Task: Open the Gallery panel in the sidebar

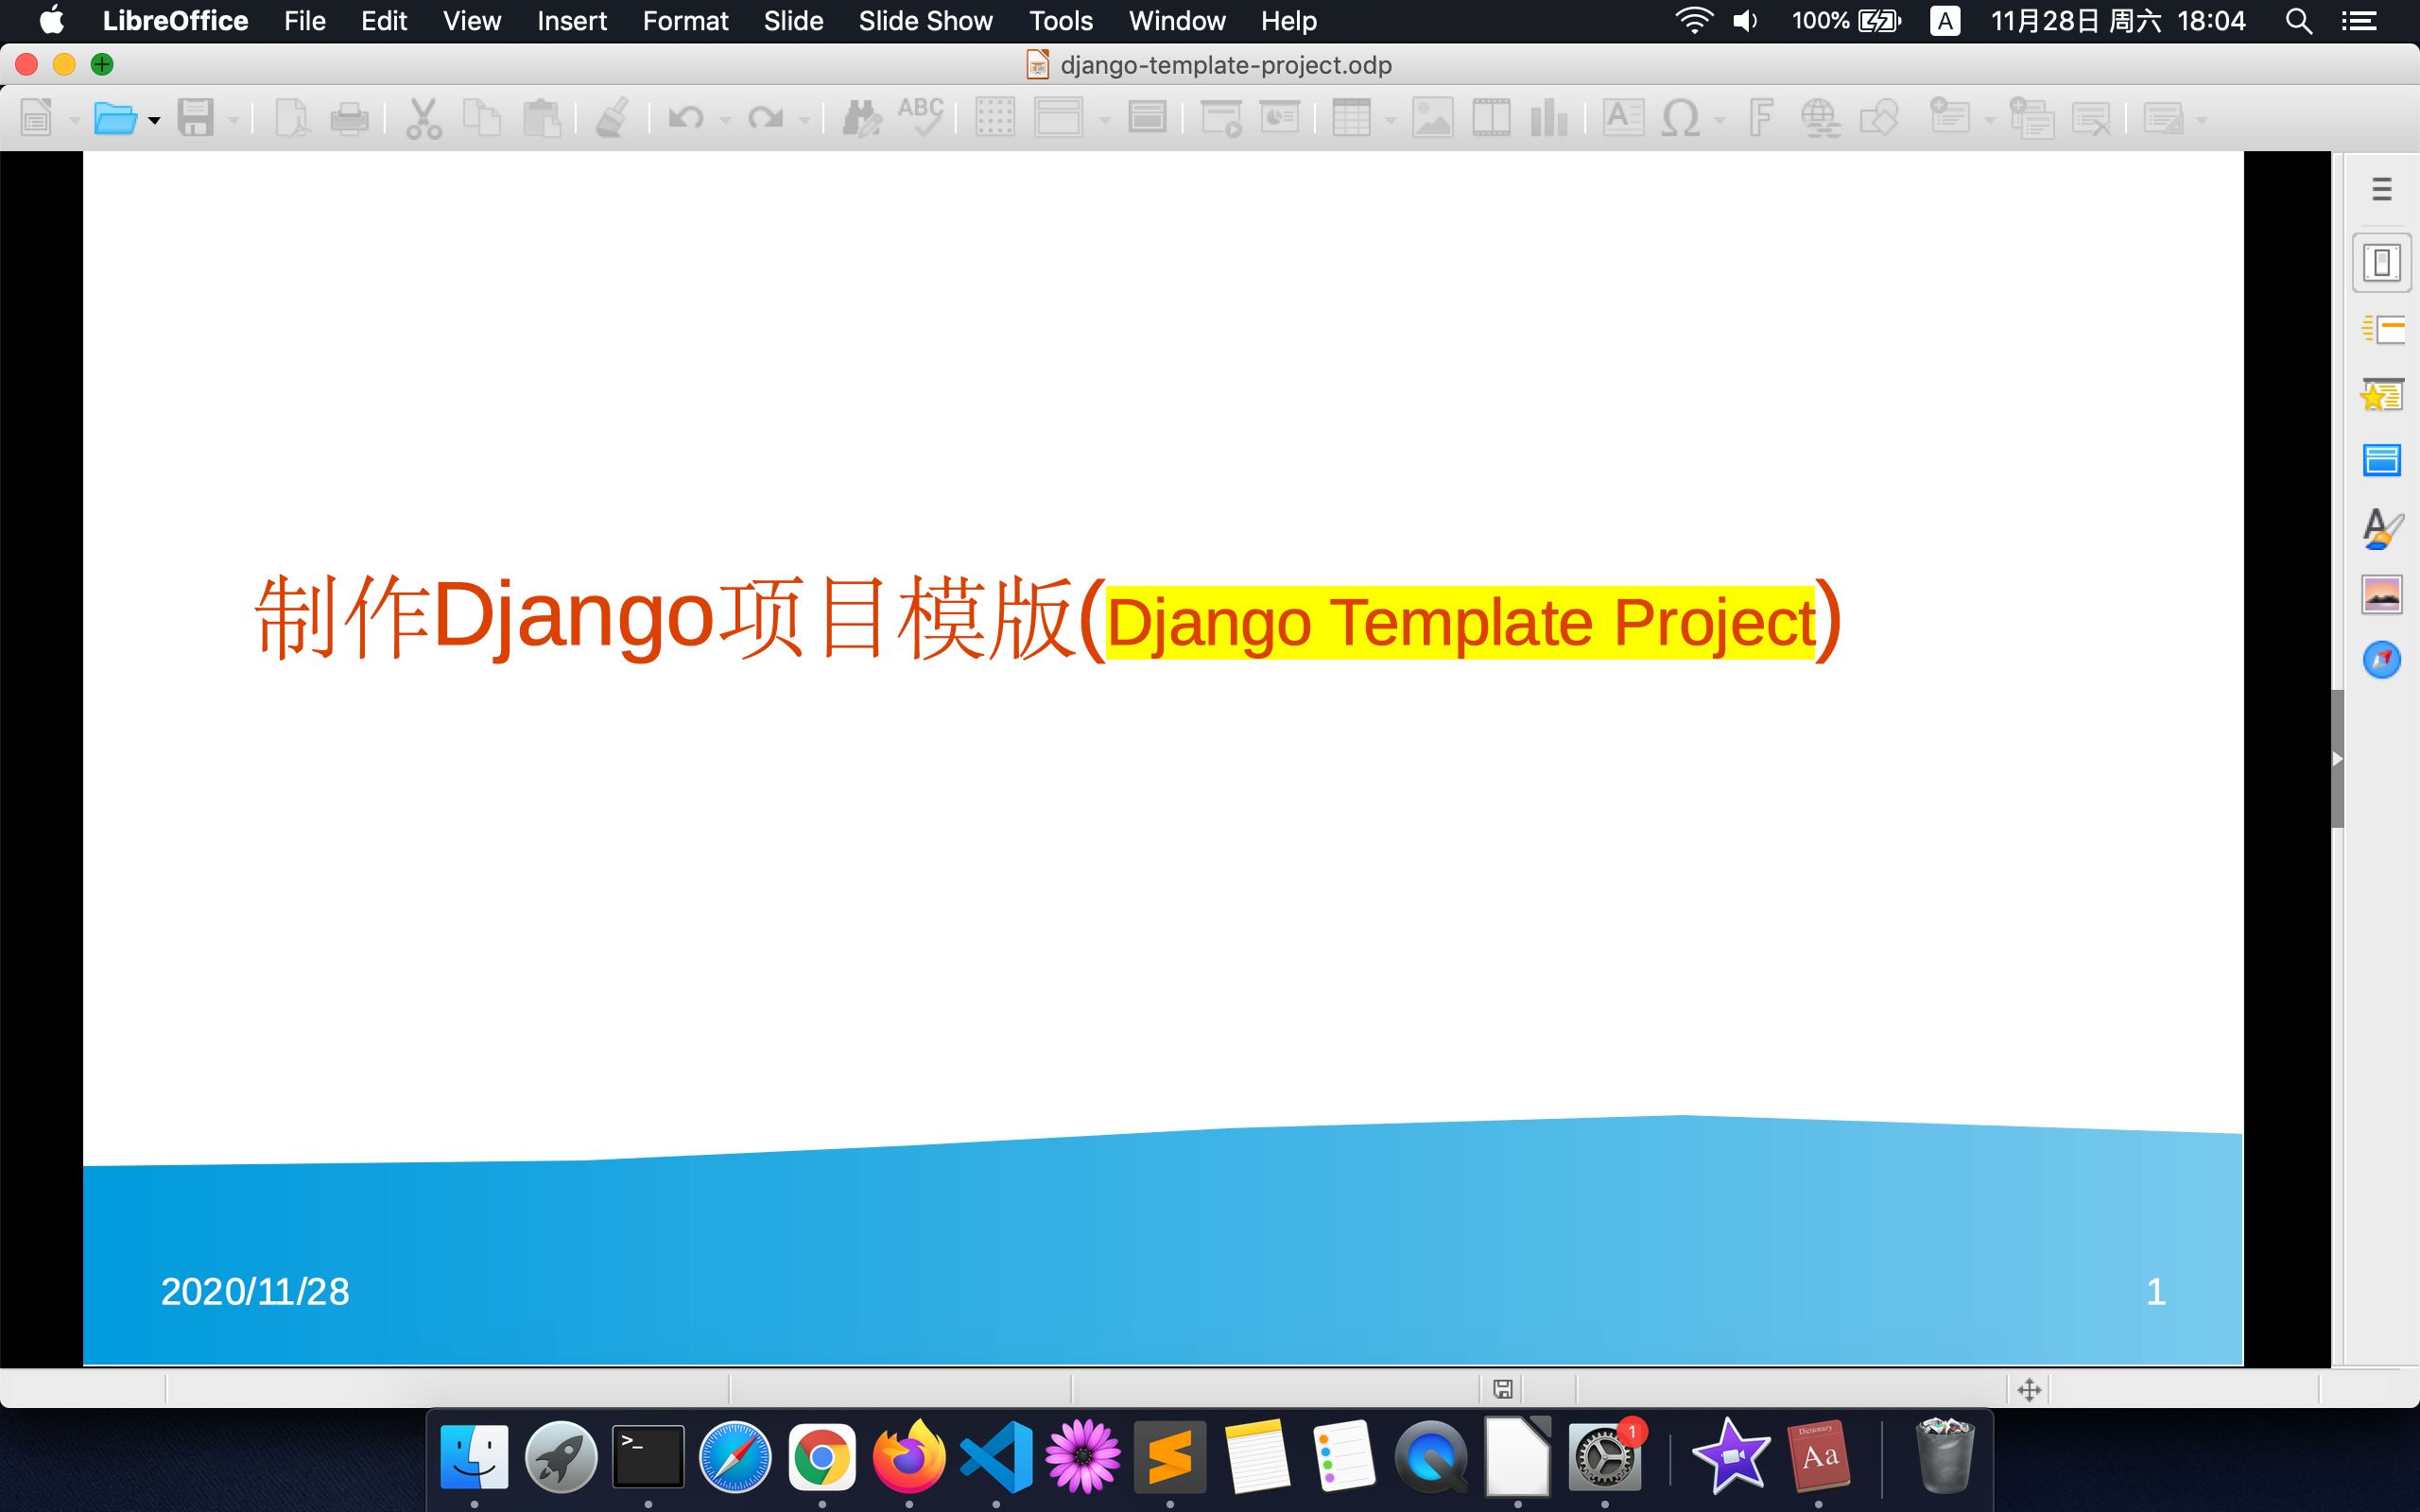Action: [2383, 592]
